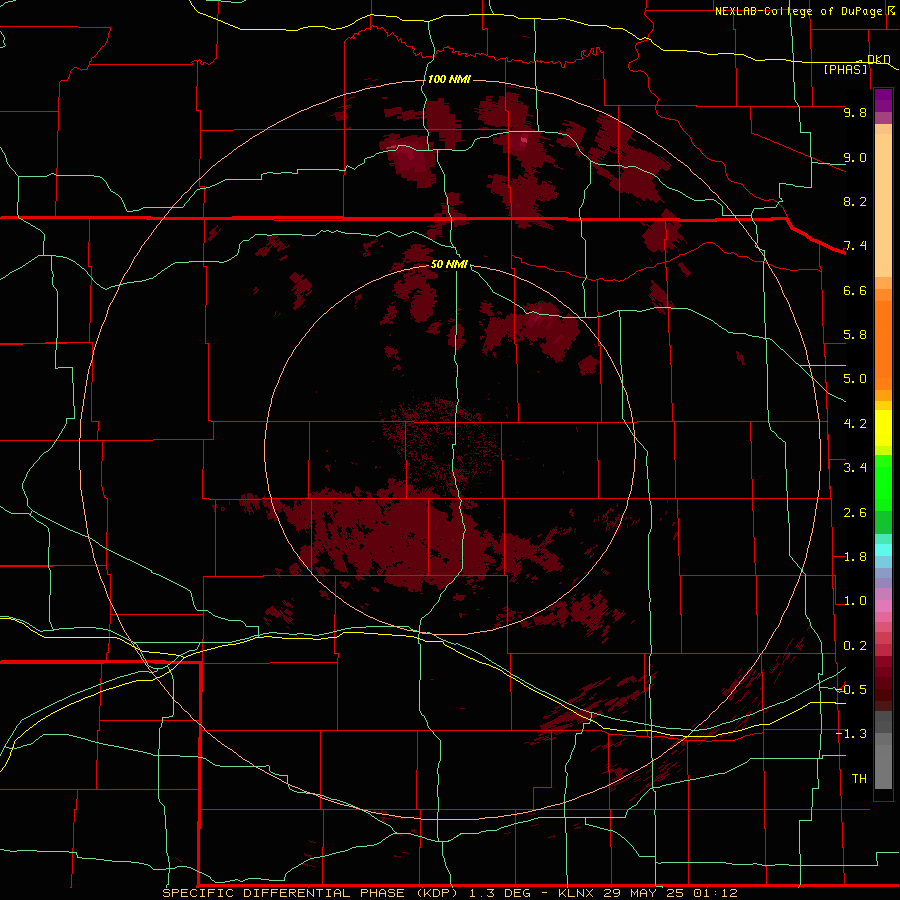The height and width of the screenshot is (900, 900).
Task: Click the TH threshold label
Action: (859, 779)
